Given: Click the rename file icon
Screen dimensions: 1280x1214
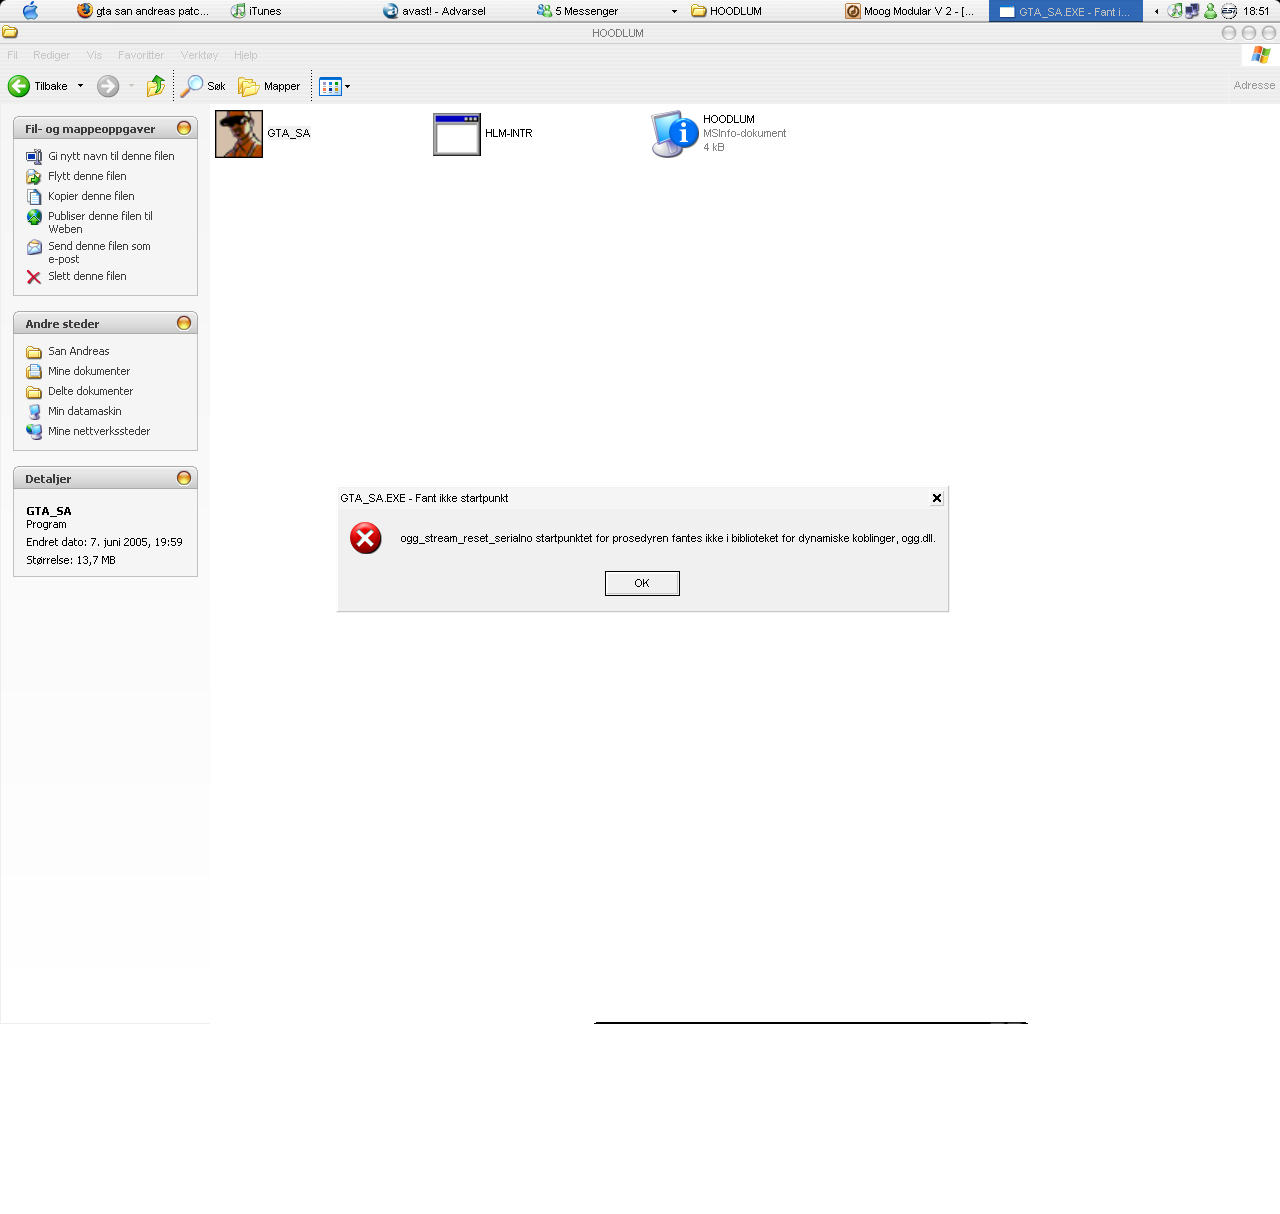Looking at the screenshot, I should pyautogui.click(x=34, y=156).
